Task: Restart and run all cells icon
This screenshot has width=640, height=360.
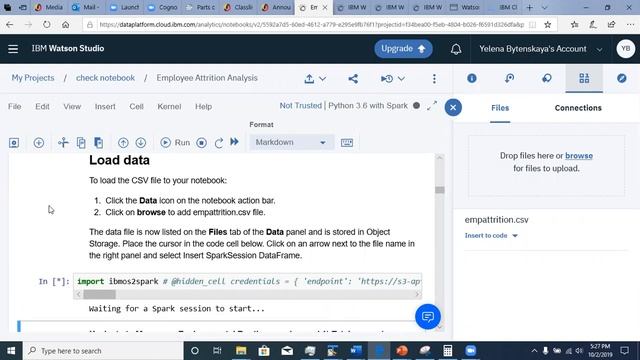Action: pos(234,142)
